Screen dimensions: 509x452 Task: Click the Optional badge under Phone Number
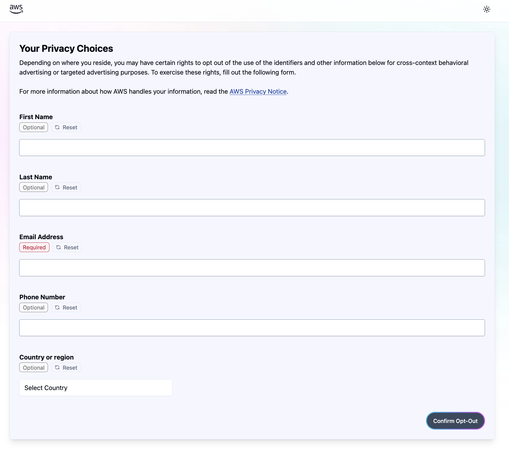[34, 307]
